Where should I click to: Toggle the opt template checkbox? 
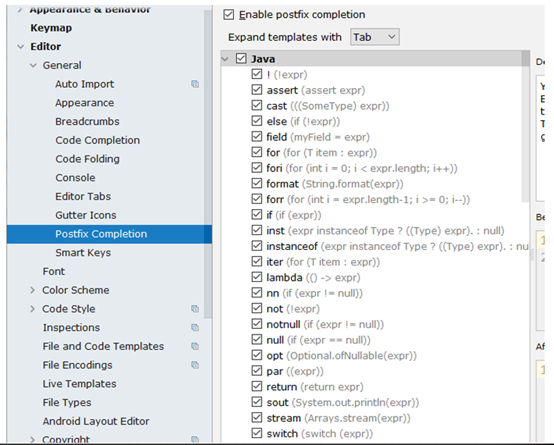tap(257, 355)
